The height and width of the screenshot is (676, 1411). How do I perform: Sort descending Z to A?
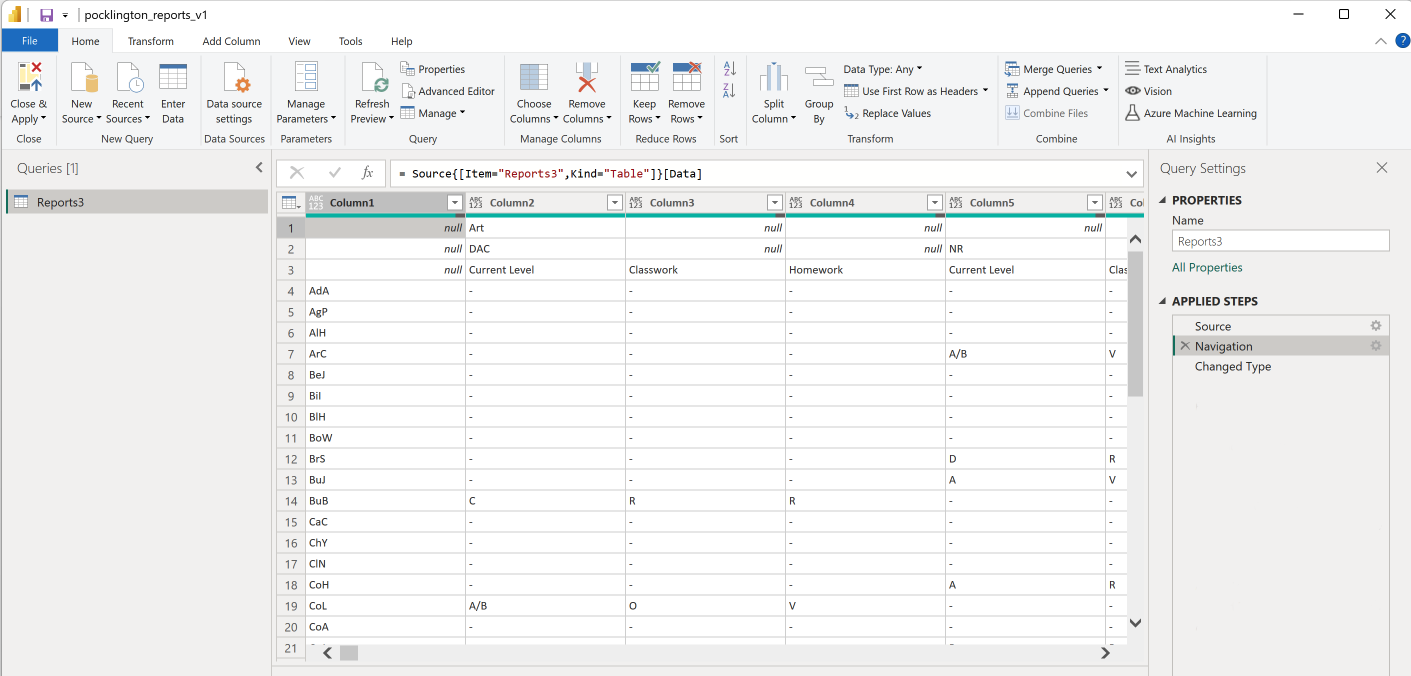(x=729, y=91)
